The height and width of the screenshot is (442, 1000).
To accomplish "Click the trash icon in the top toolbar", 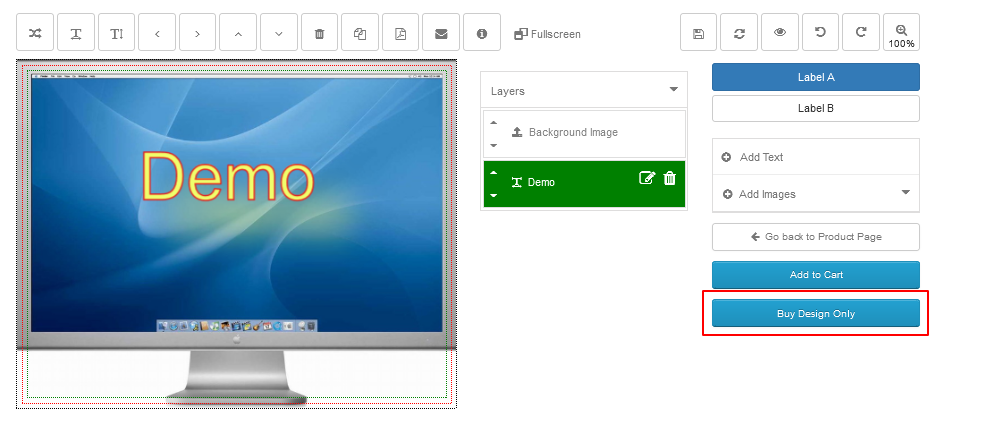I will tap(320, 33).
